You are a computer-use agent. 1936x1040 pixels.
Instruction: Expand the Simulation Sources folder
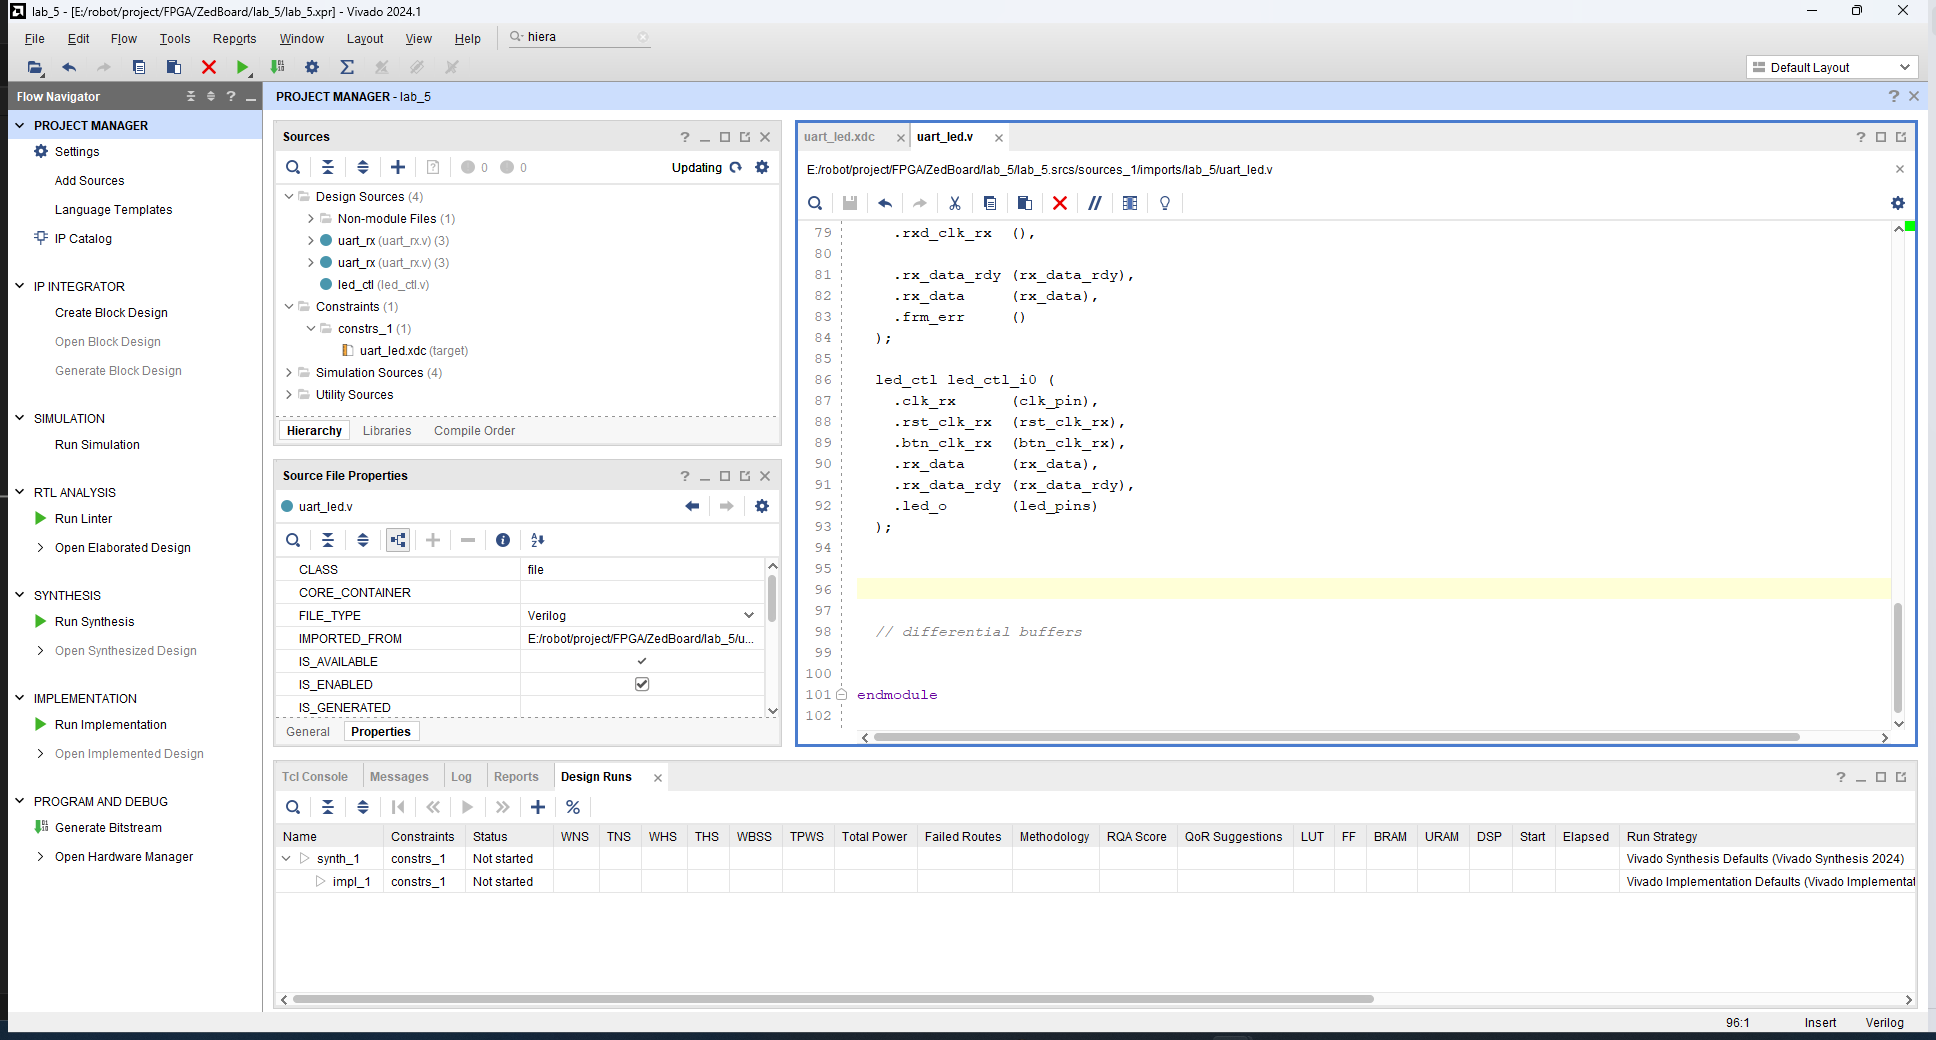(x=289, y=373)
